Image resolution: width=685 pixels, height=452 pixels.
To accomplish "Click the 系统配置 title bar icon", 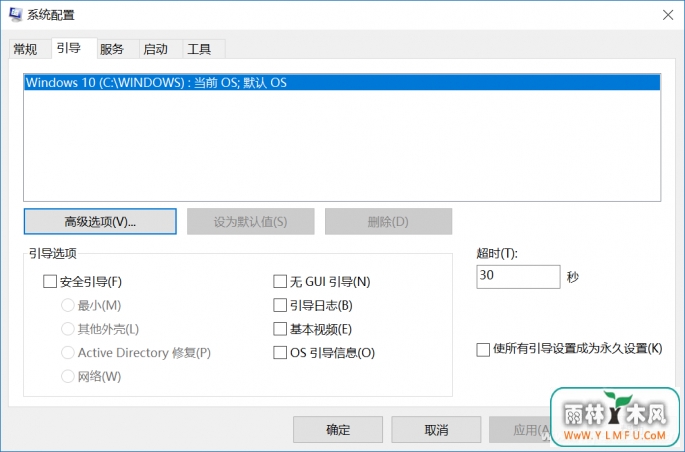I will click(16, 14).
